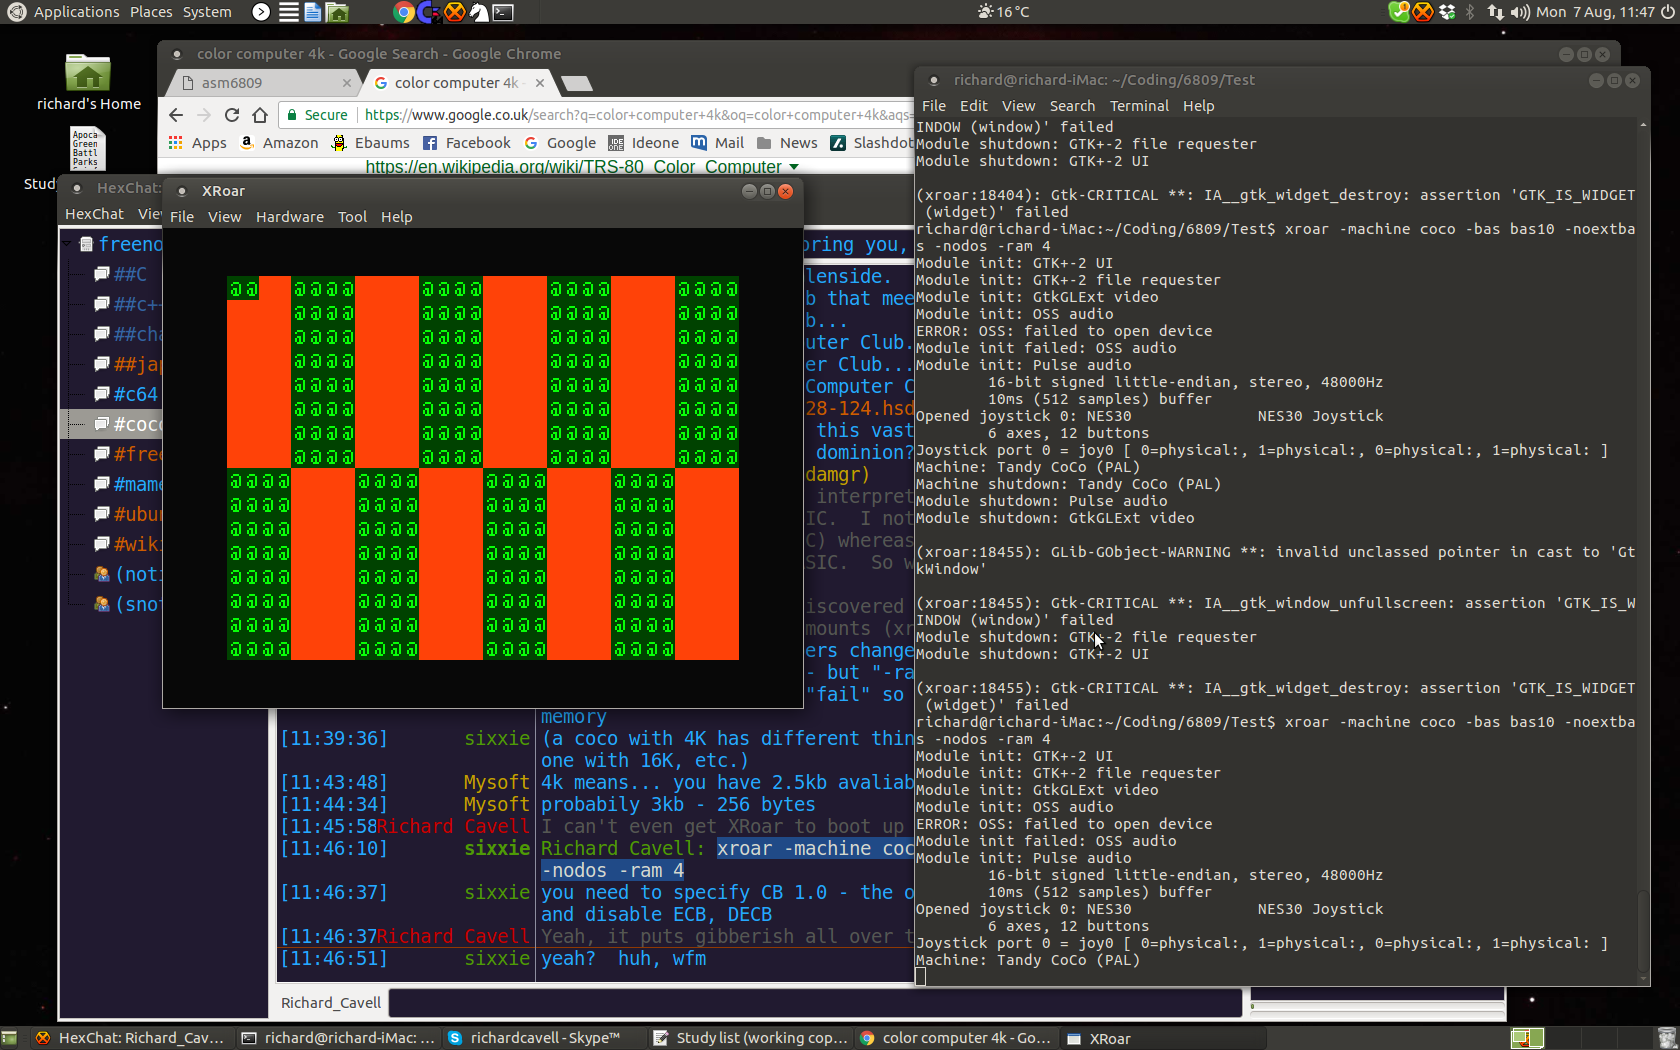Viewport: 1680px width, 1050px height.
Task: Open the volume control in the system tray
Action: click(1520, 12)
